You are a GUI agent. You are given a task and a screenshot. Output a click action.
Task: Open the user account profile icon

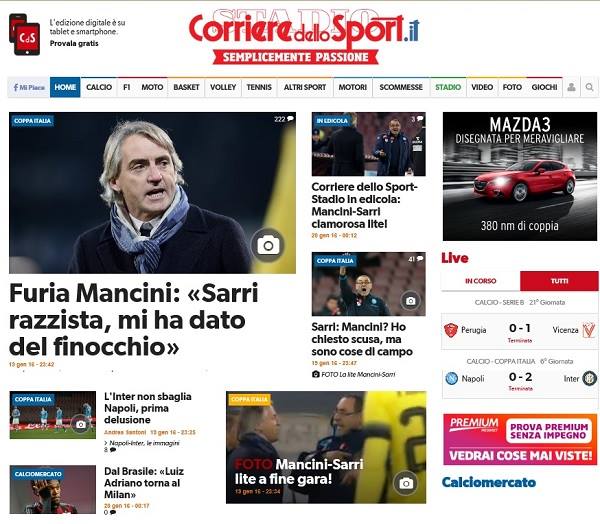click(x=571, y=87)
